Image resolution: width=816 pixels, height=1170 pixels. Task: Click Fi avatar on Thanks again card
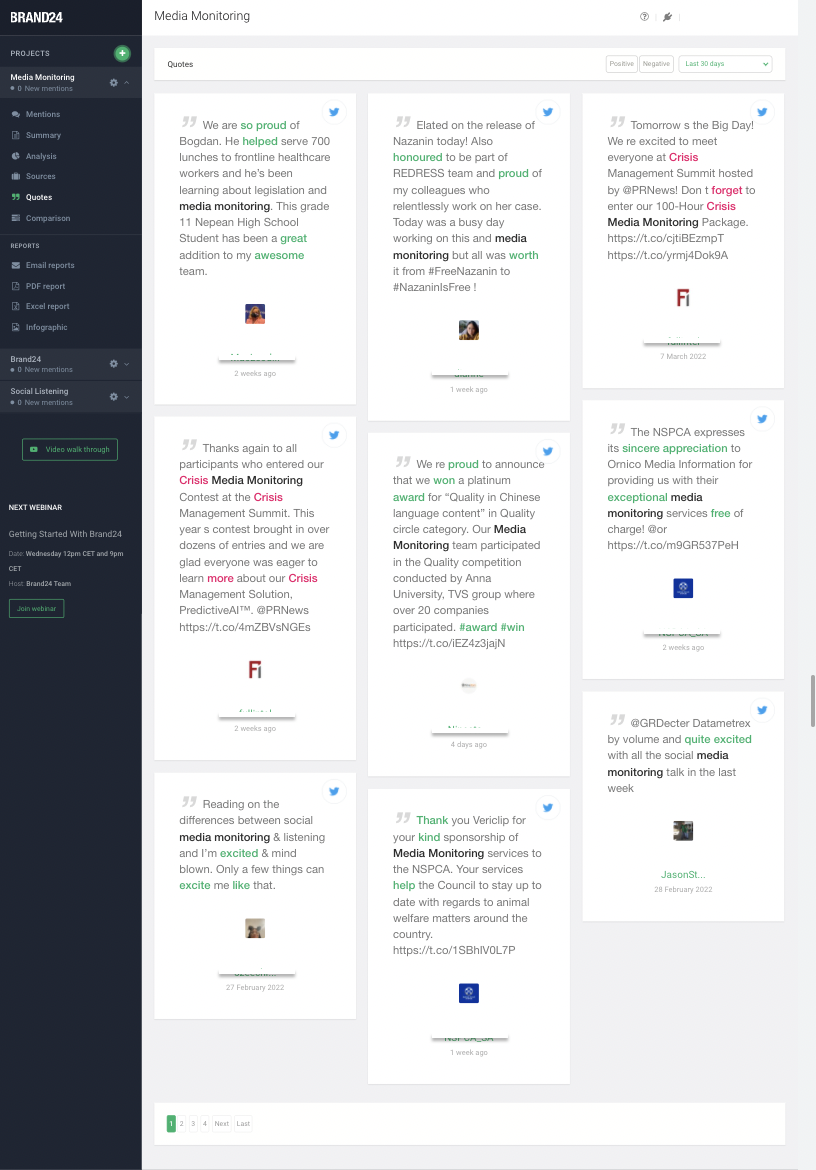coord(255,669)
